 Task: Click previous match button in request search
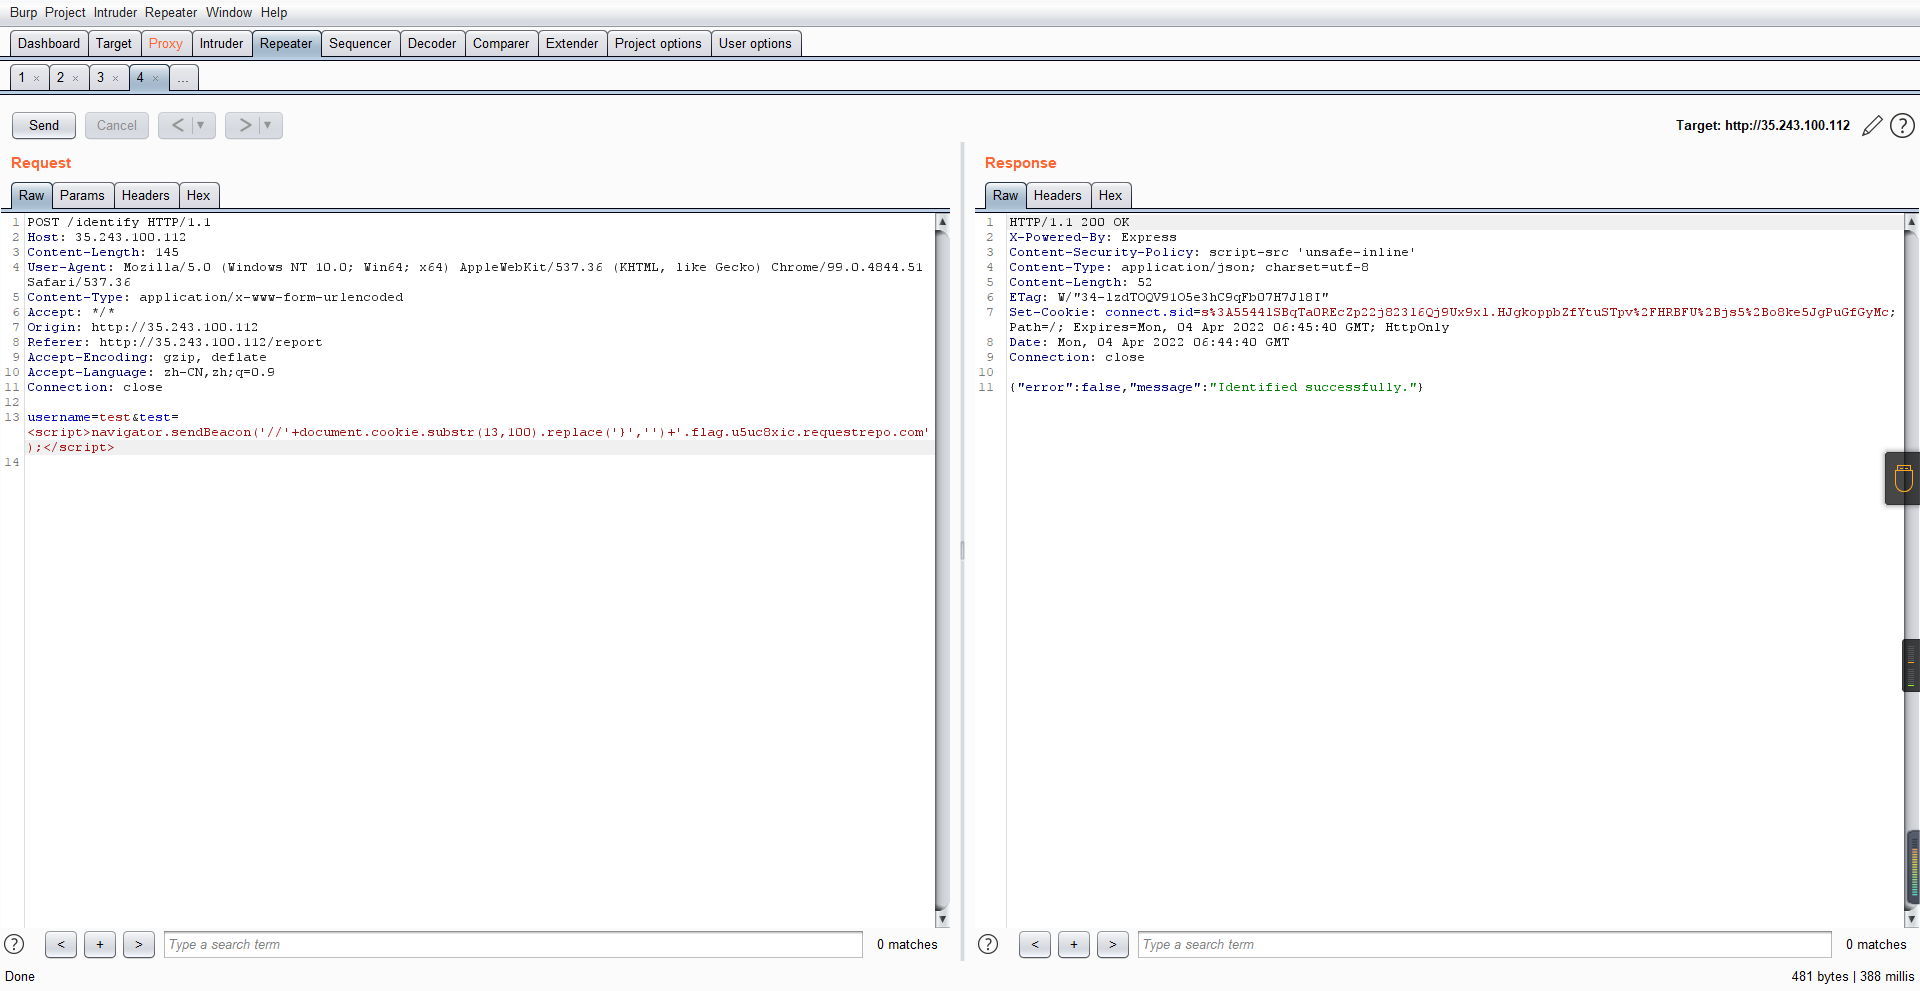[x=61, y=944]
